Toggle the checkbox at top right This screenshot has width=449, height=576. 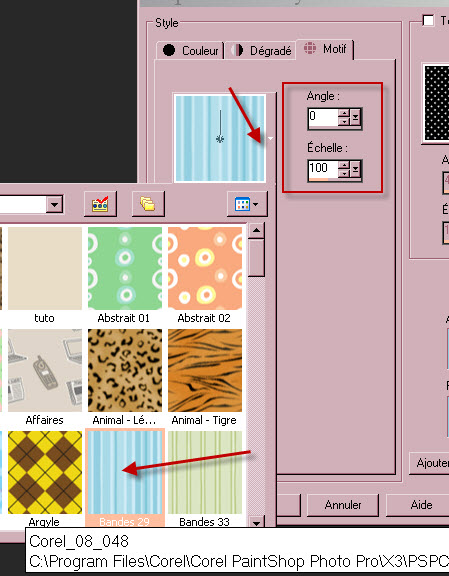point(428,20)
